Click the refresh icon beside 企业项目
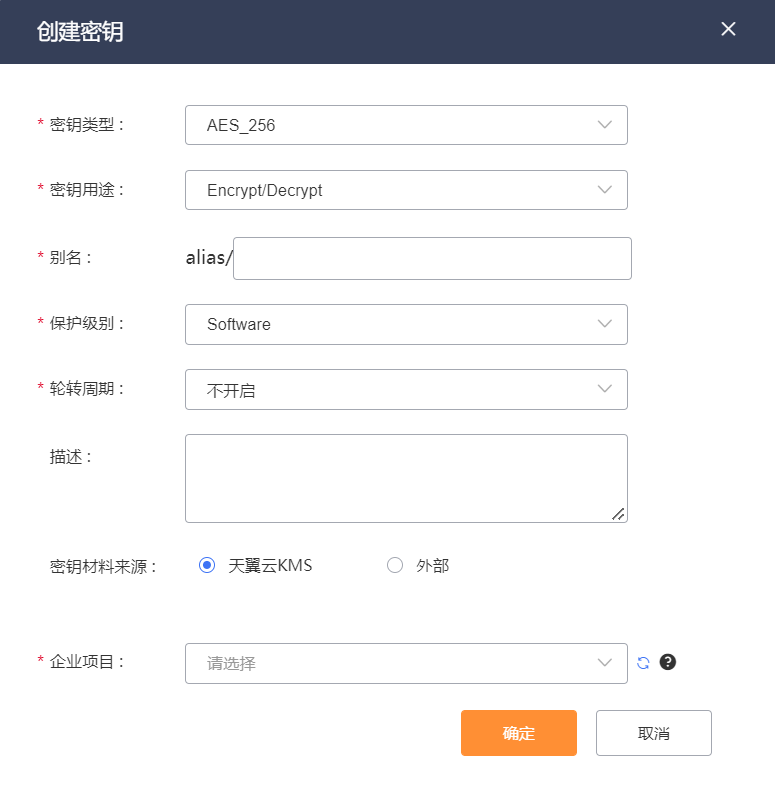The image size is (775, 794). coord(643,662)
